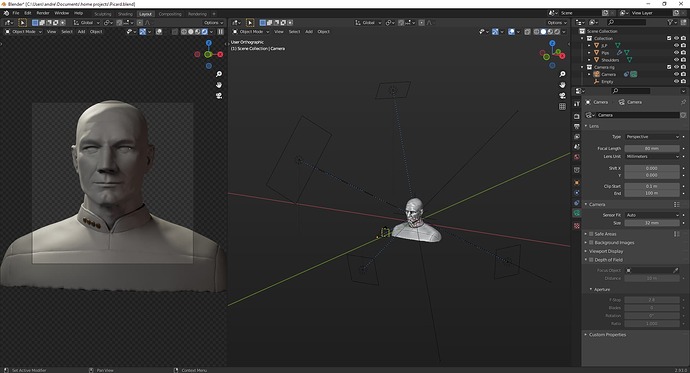
Task: Switch to the Sculpting workspace tab
Action: (103, 14)
